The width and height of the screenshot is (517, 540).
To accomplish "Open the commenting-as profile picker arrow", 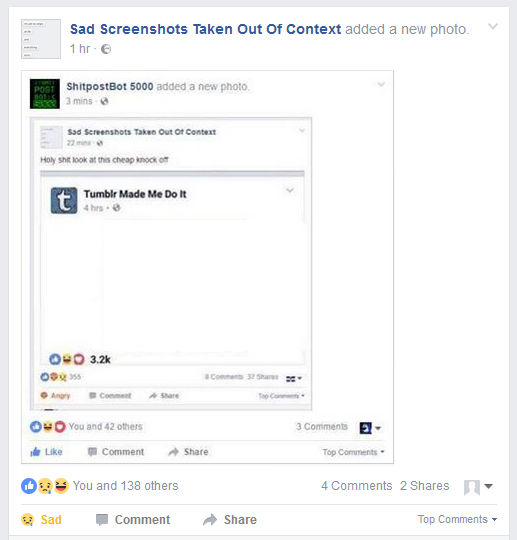I will coord(488,486).
